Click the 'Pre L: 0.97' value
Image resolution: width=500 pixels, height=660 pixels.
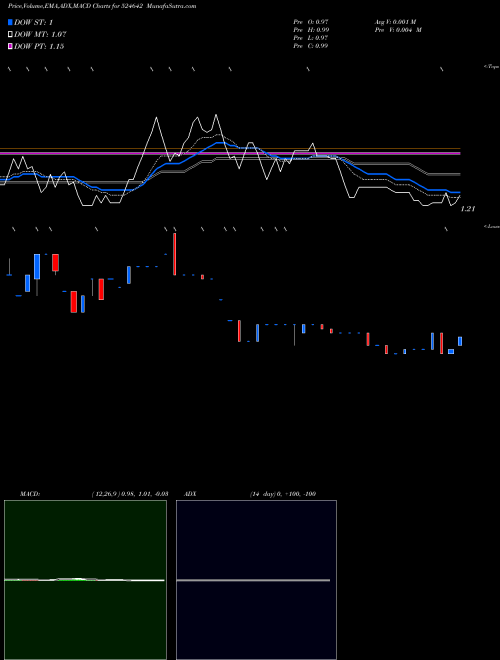[x=311, y=38]
